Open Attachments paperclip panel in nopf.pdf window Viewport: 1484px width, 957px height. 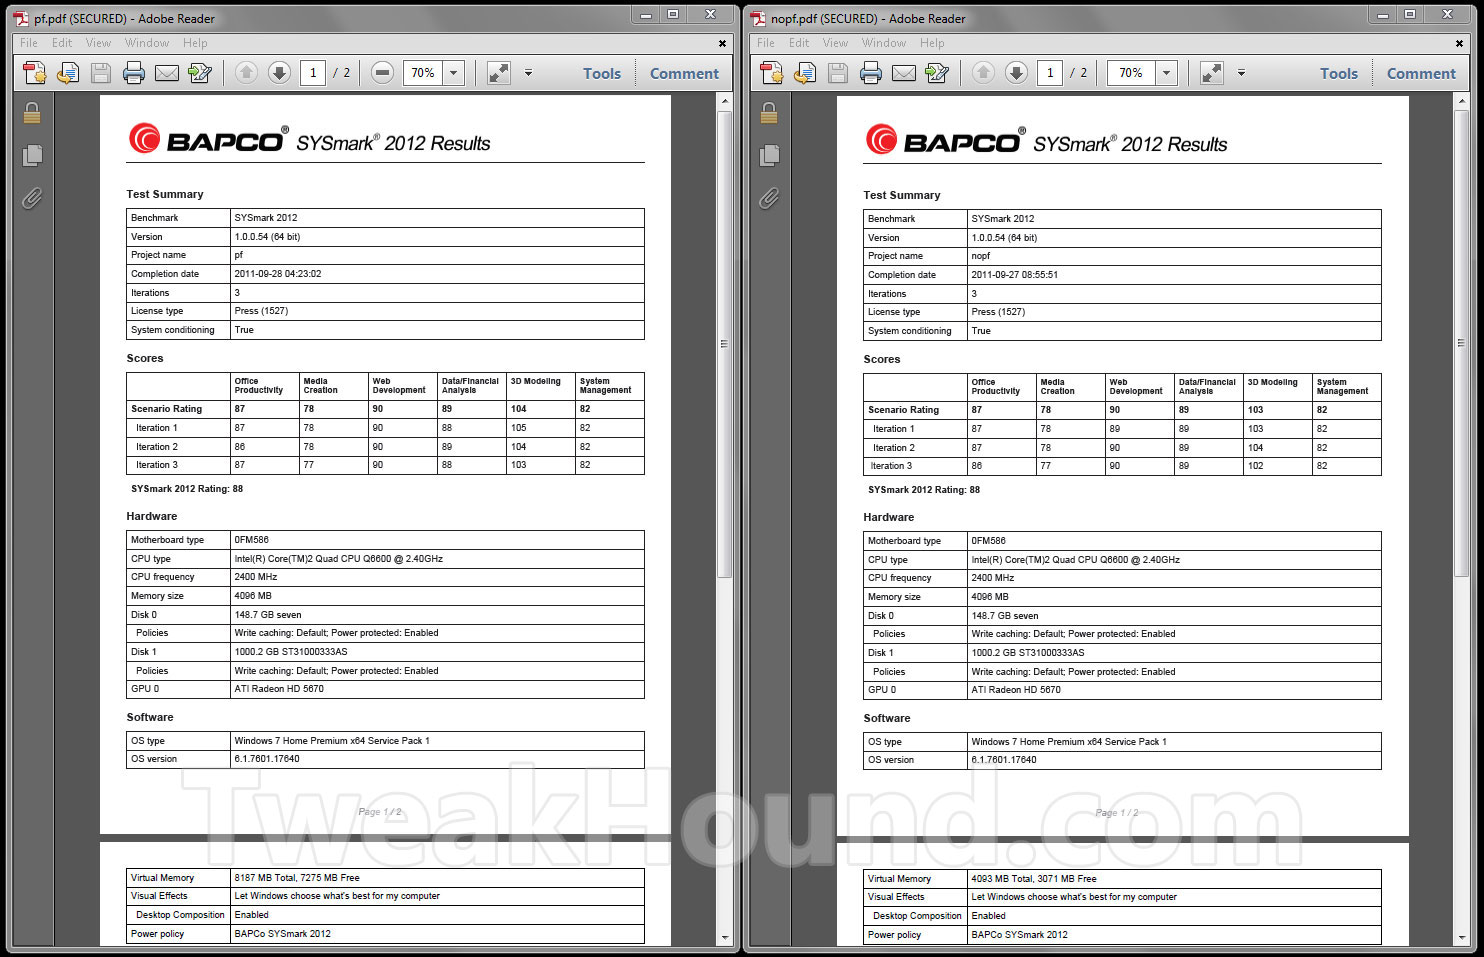click(x=769, y=198)
